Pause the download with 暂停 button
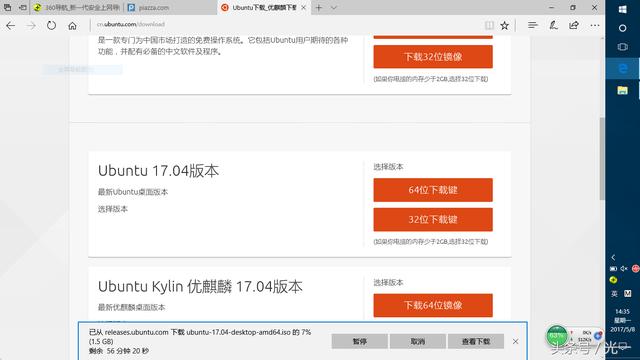The height and width of the screenshot is (360, 640). point(359,341)
